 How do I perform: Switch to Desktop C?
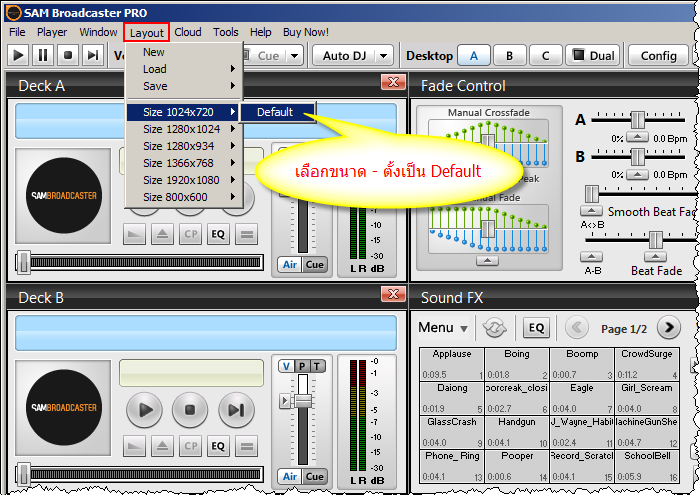546,56
